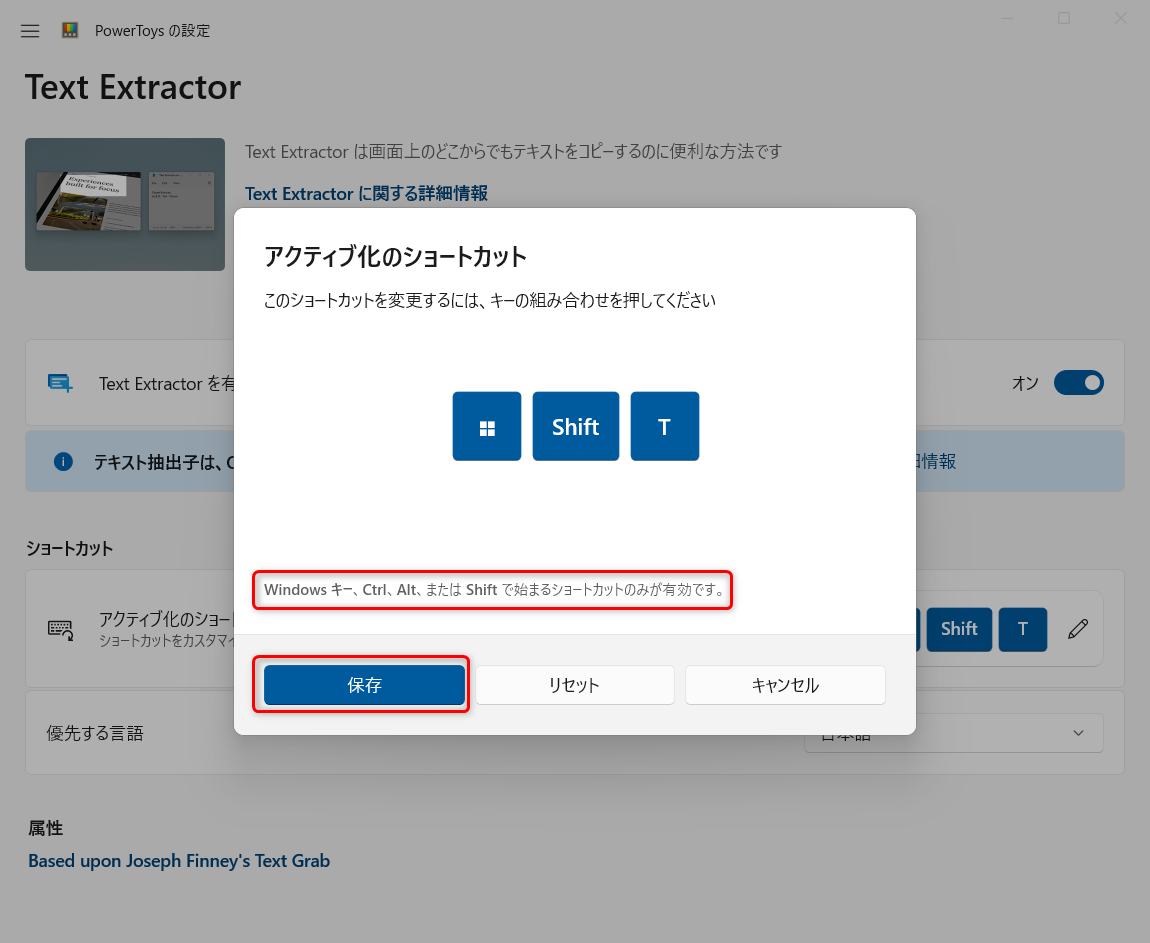Screen dimensions: 1150x943
Task: Click the PowerToys logo in the title bar
Action: click(69, 30)
